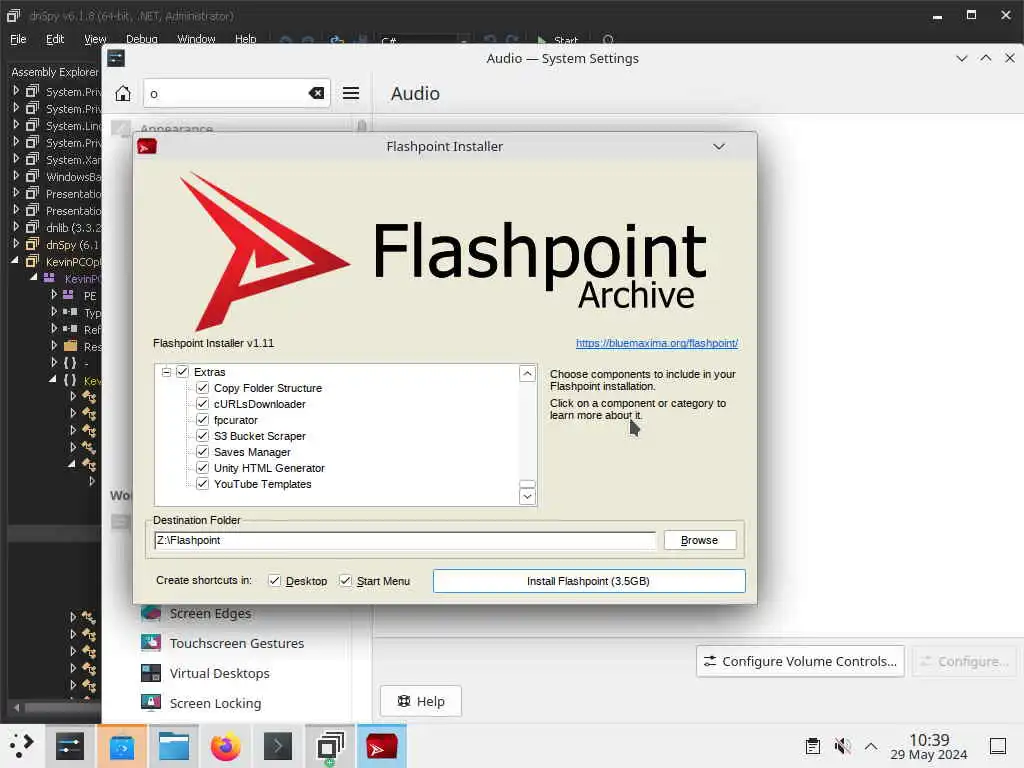Open the Touchscreen Gestures settings icon

pos(151,643)
